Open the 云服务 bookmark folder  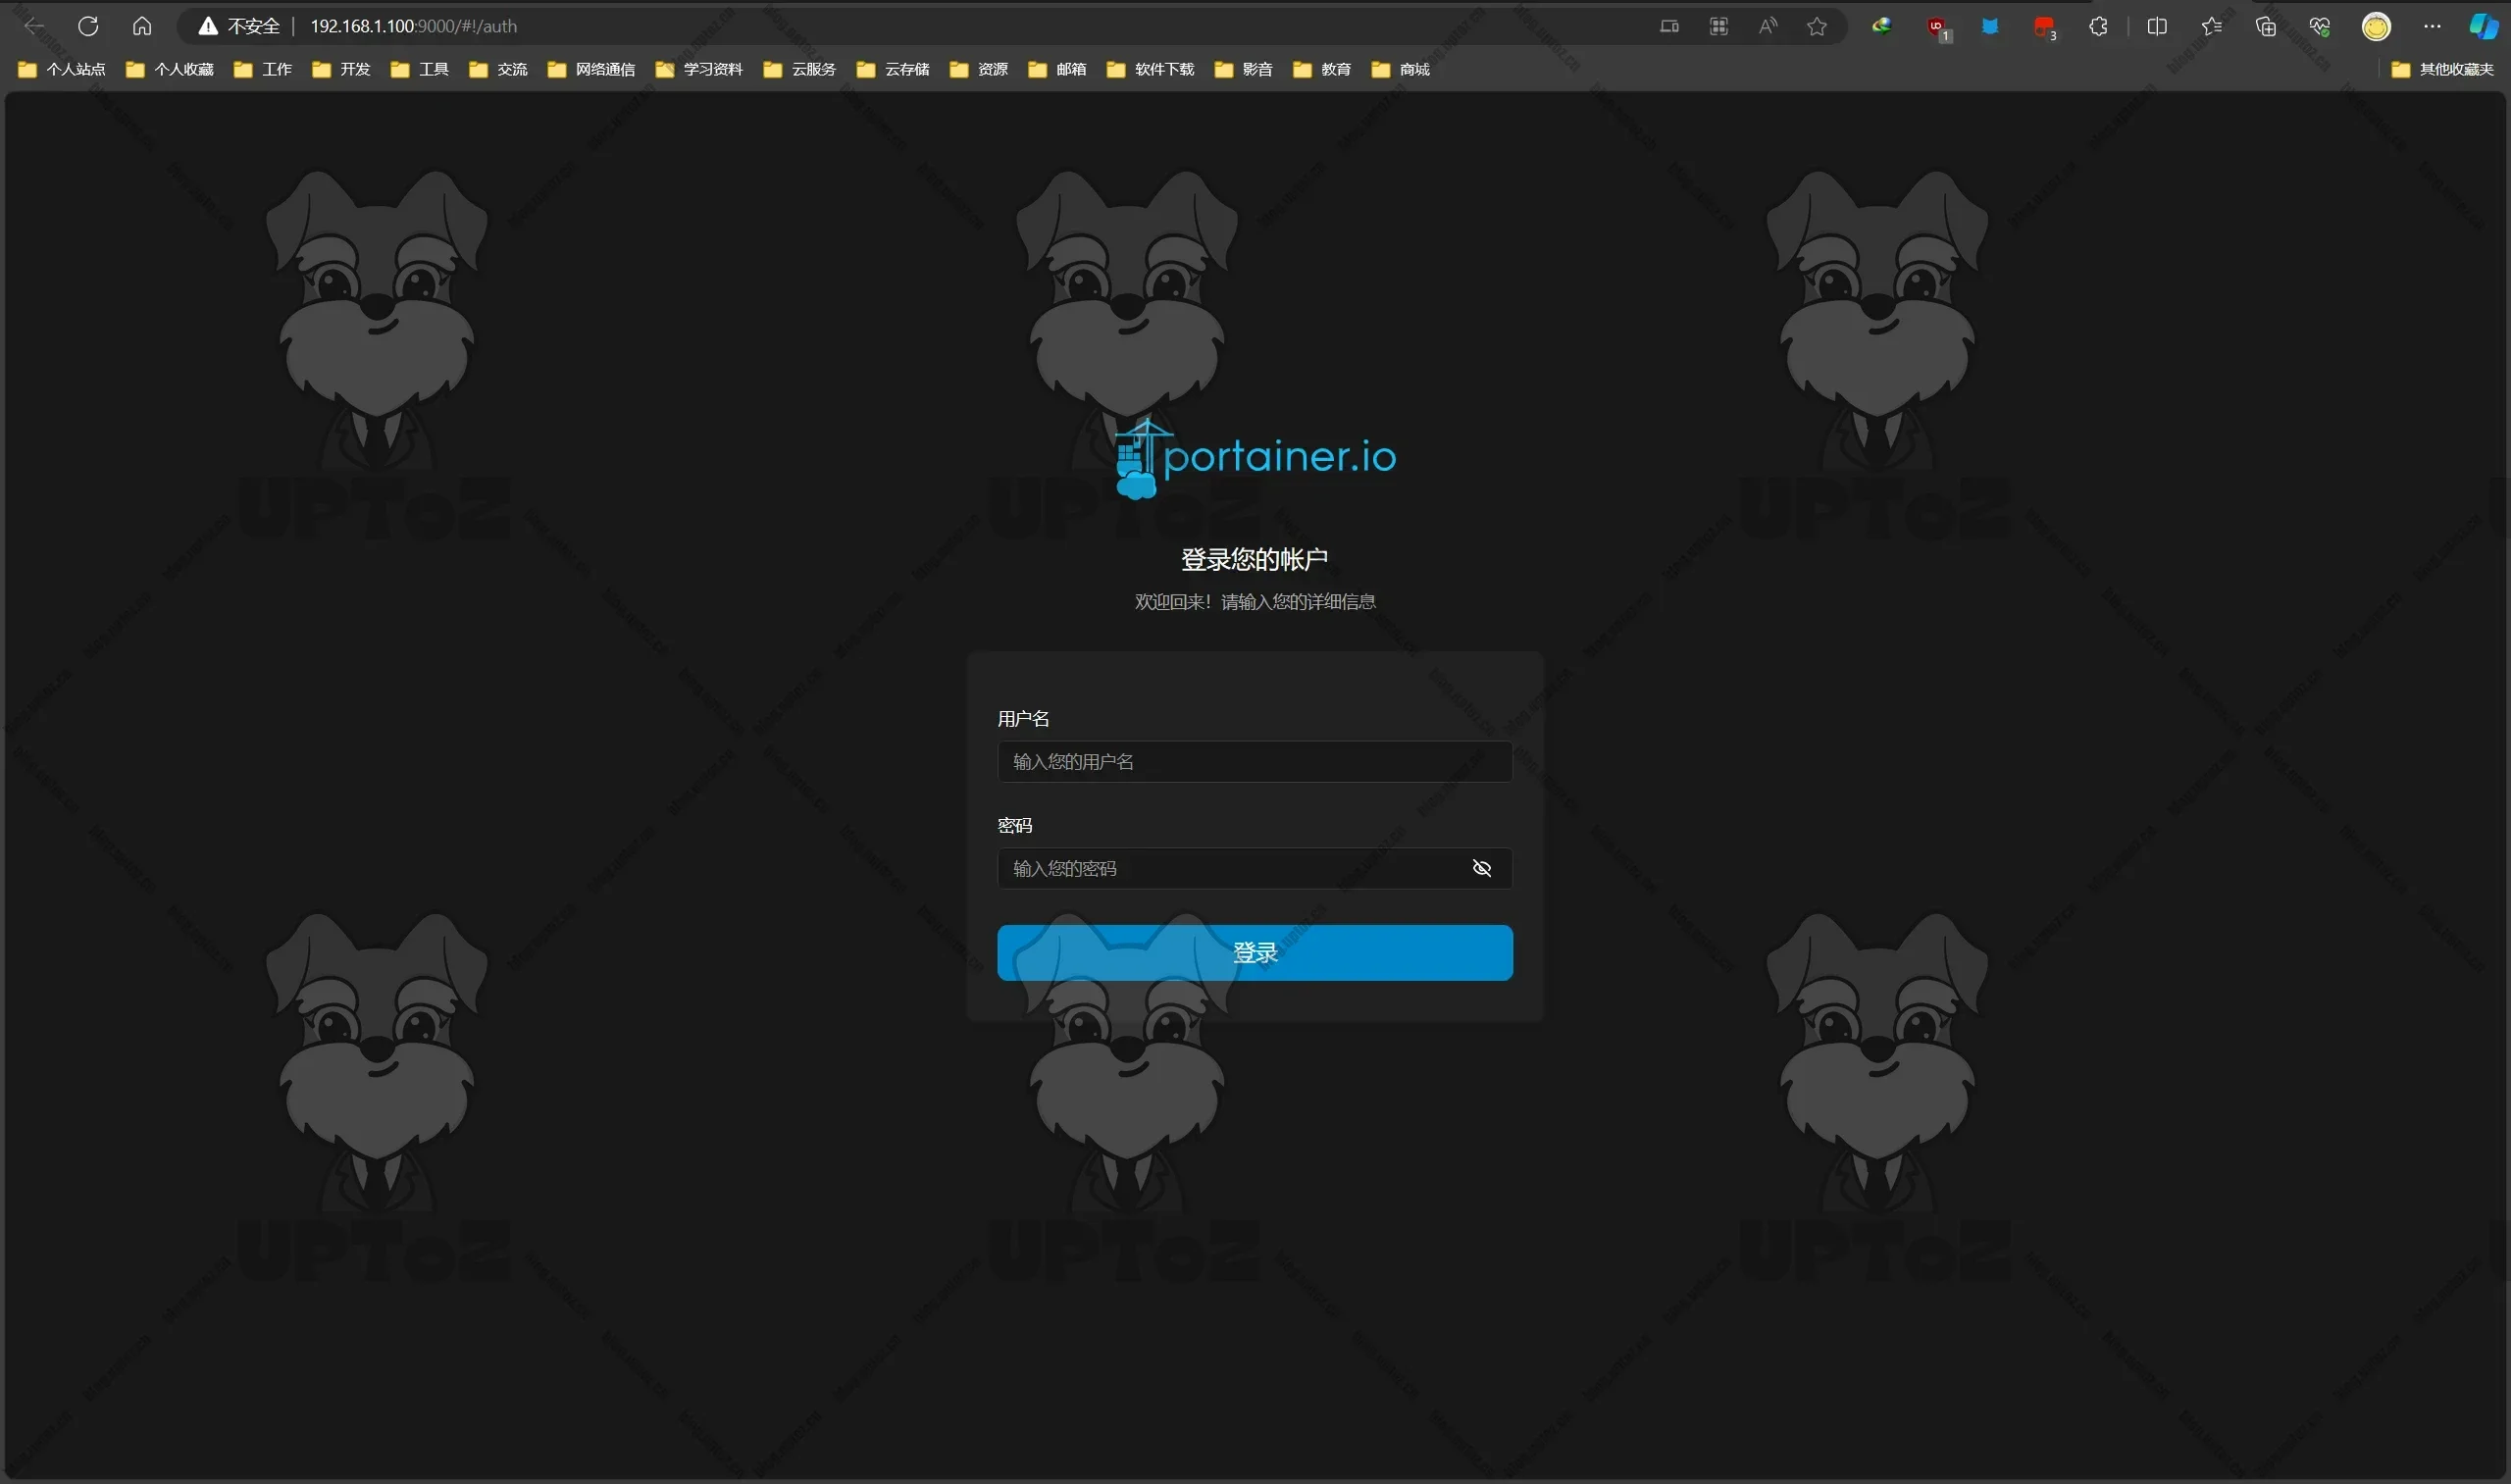pyautogui.click(x=799, y=69)
